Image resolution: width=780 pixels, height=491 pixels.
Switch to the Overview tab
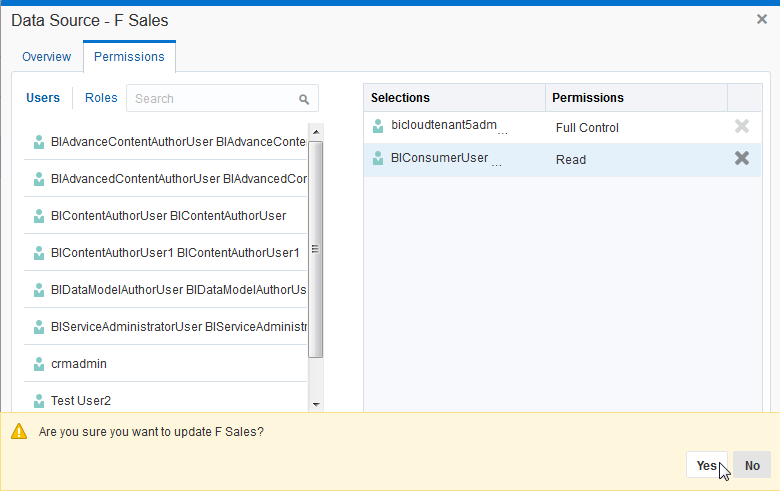click(x=46, y=57)
